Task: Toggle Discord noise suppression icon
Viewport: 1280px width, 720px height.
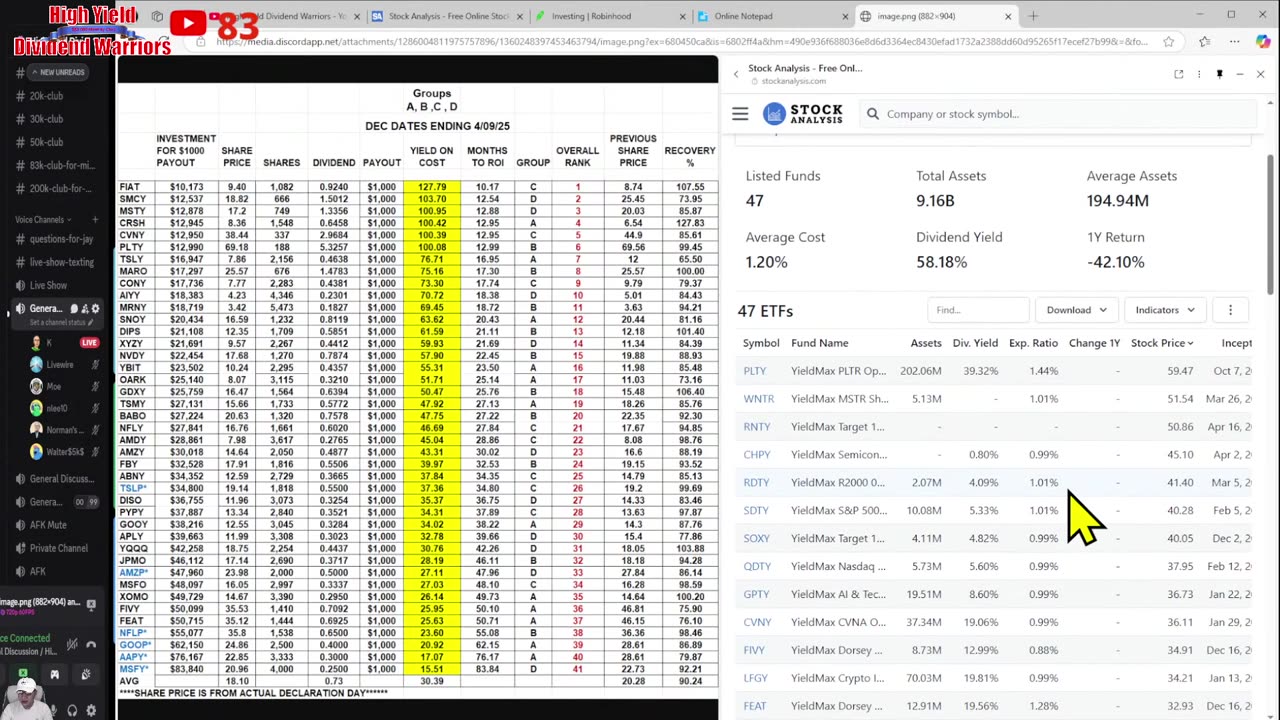Action: coord(72,644)
